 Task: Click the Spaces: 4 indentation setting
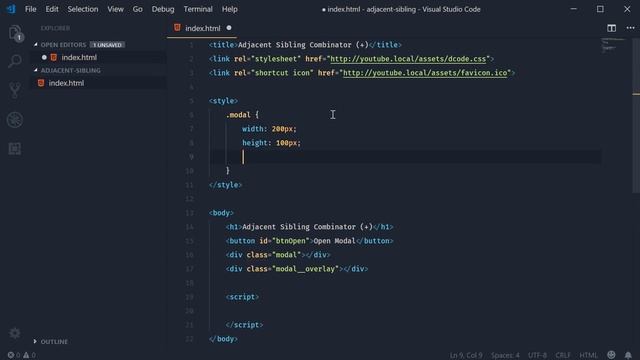point(505,355)
